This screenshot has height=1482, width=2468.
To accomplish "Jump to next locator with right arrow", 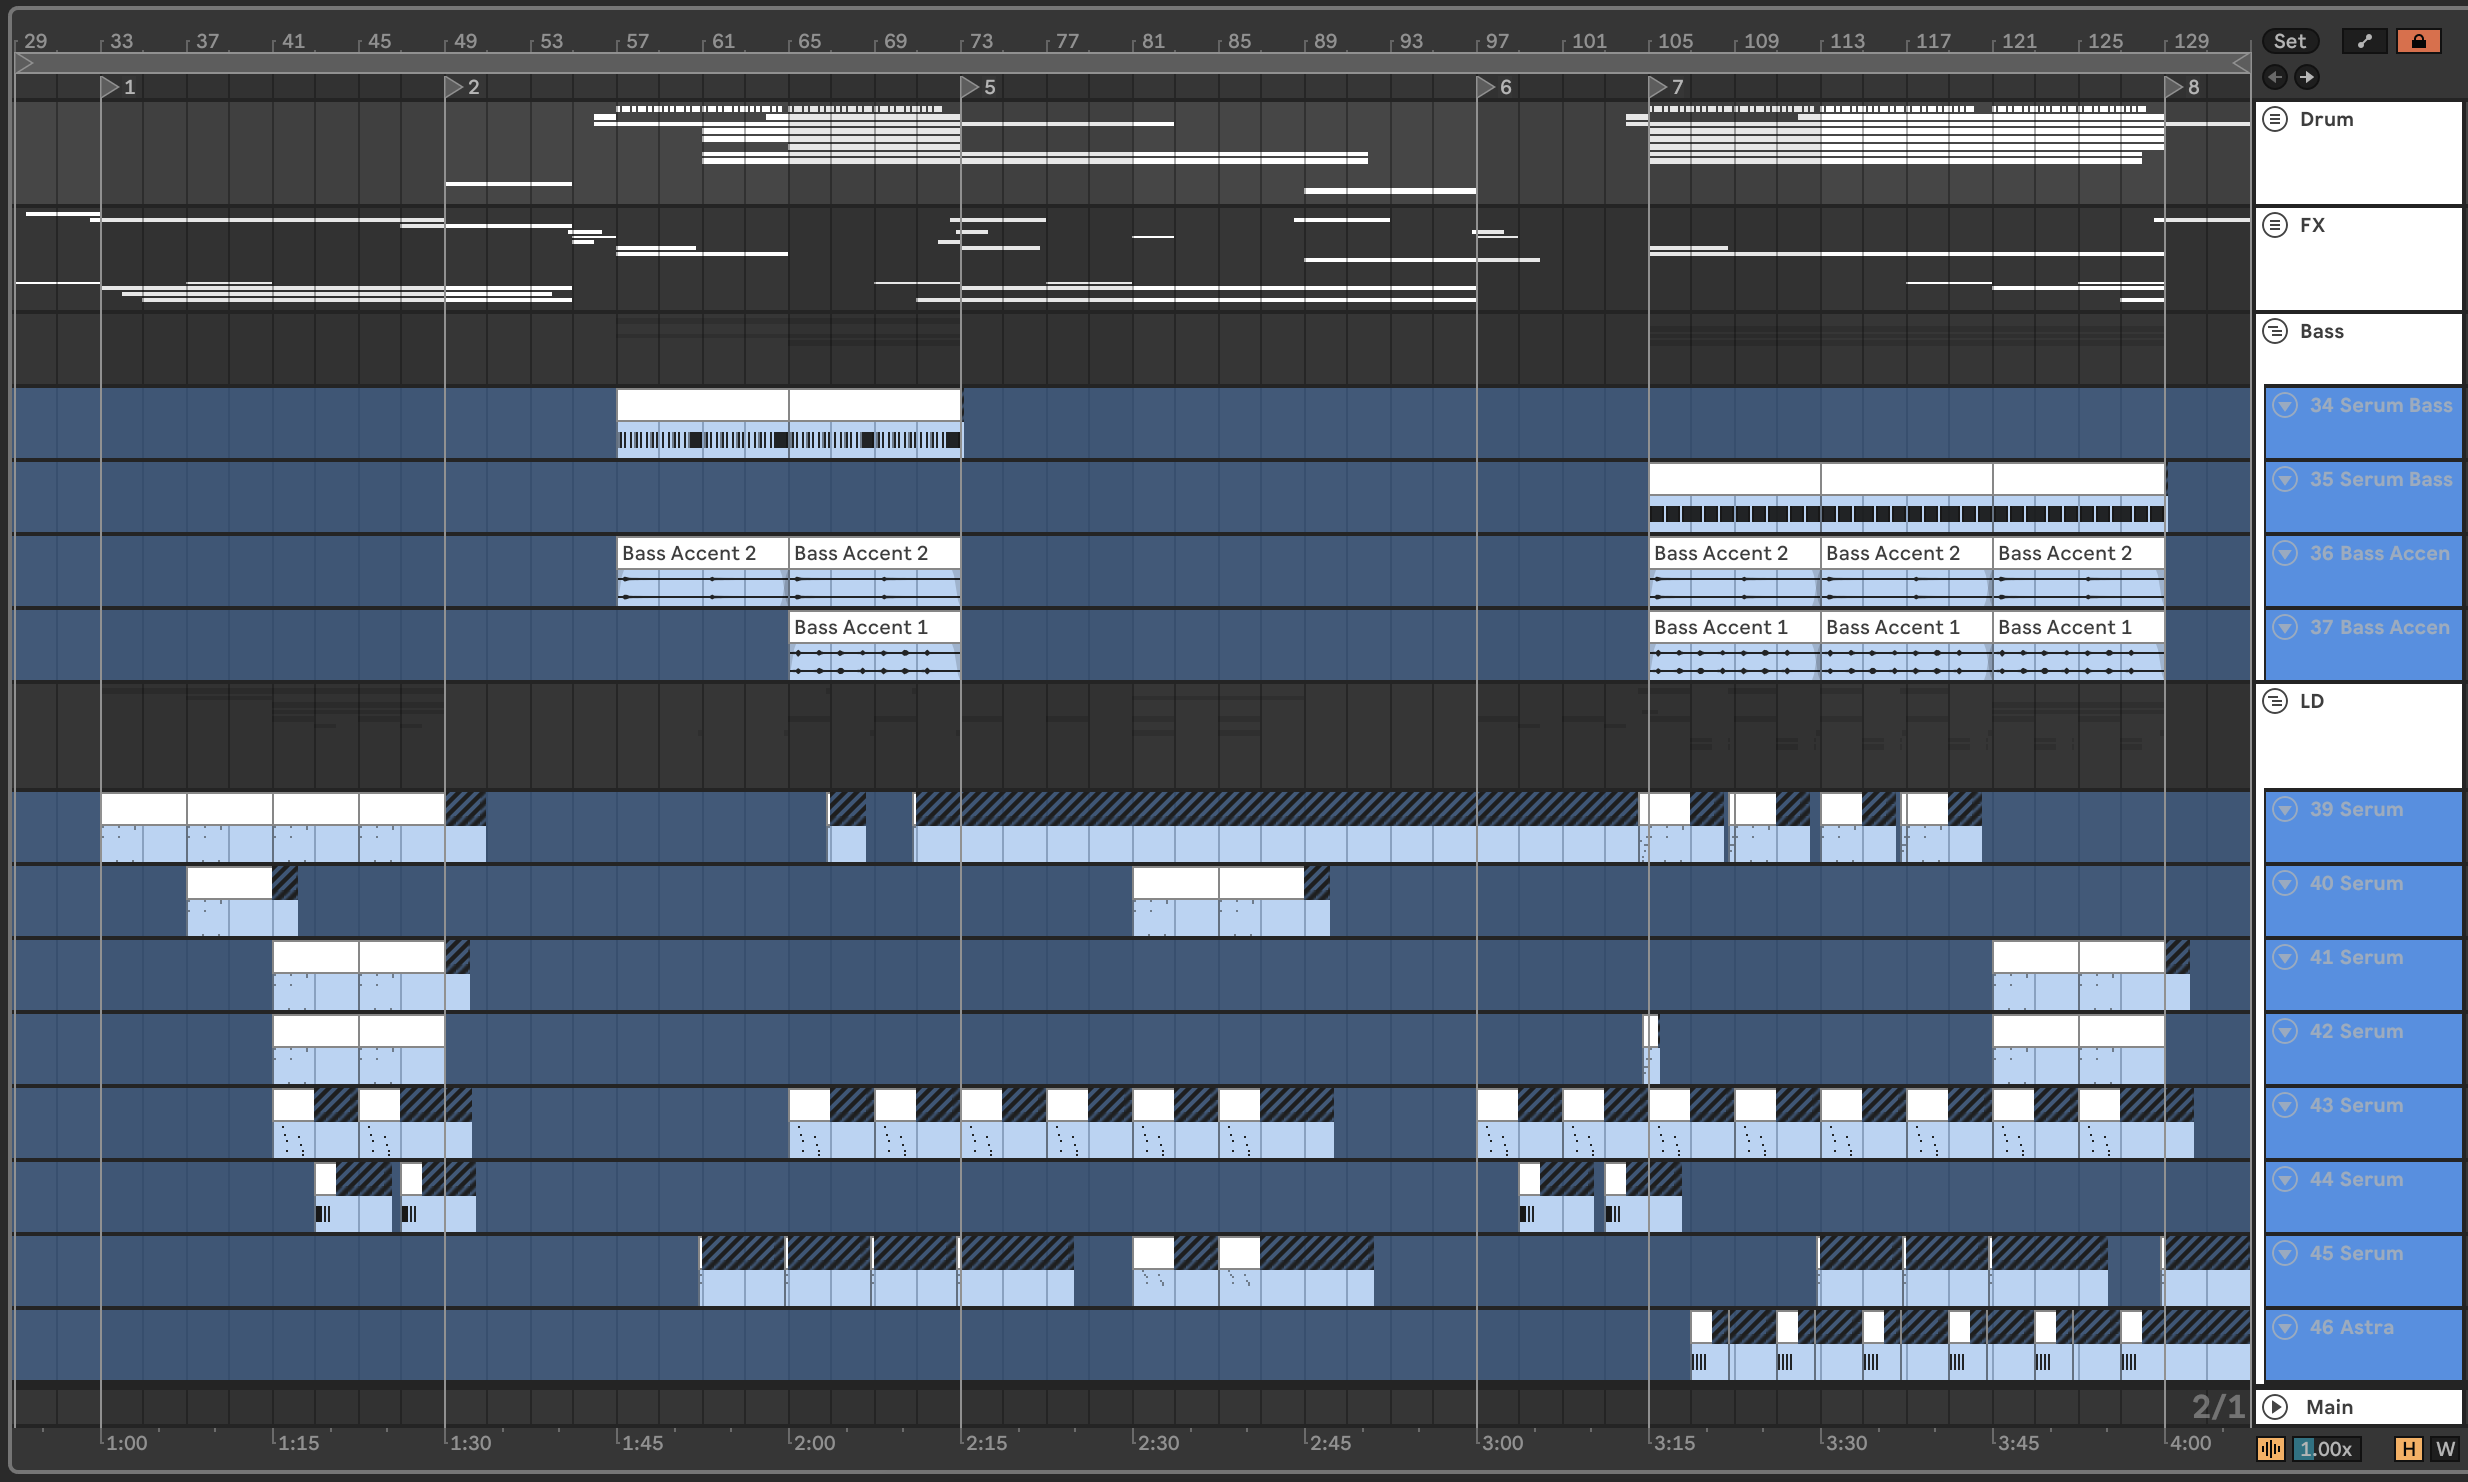I will pos(2307,77).
